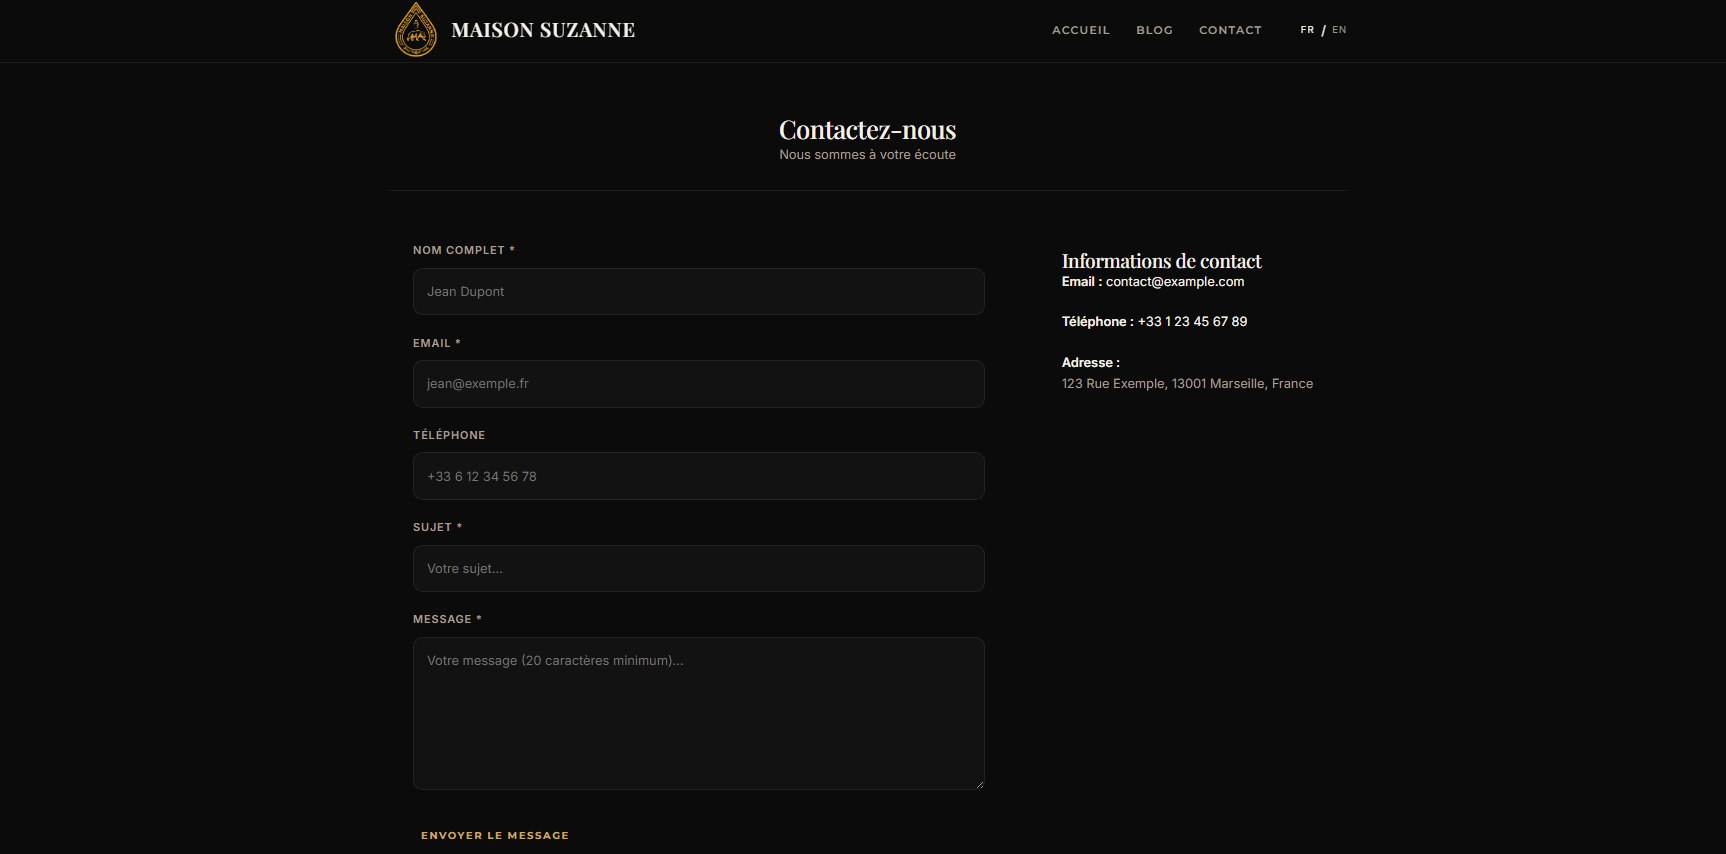
Task: Click the MAISON SUZANNE brand name
Action: point(543,30)
